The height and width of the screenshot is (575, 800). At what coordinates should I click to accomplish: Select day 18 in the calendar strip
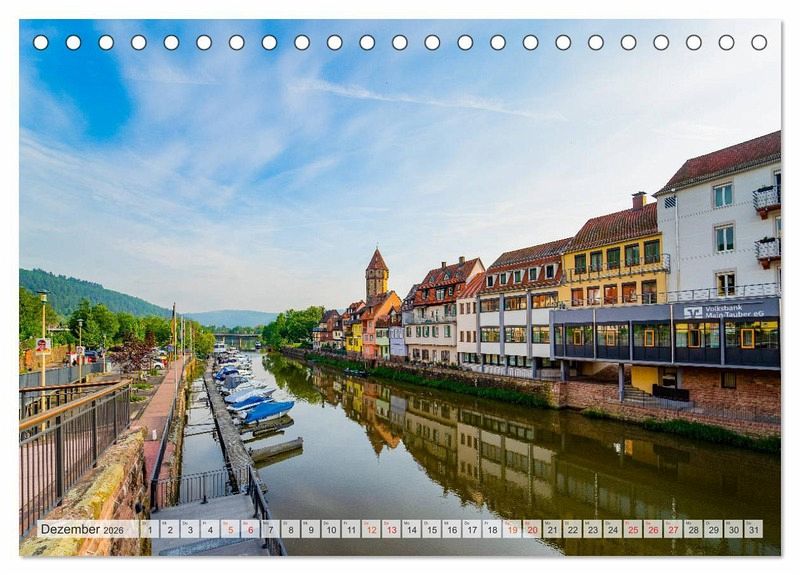[492, 529]
